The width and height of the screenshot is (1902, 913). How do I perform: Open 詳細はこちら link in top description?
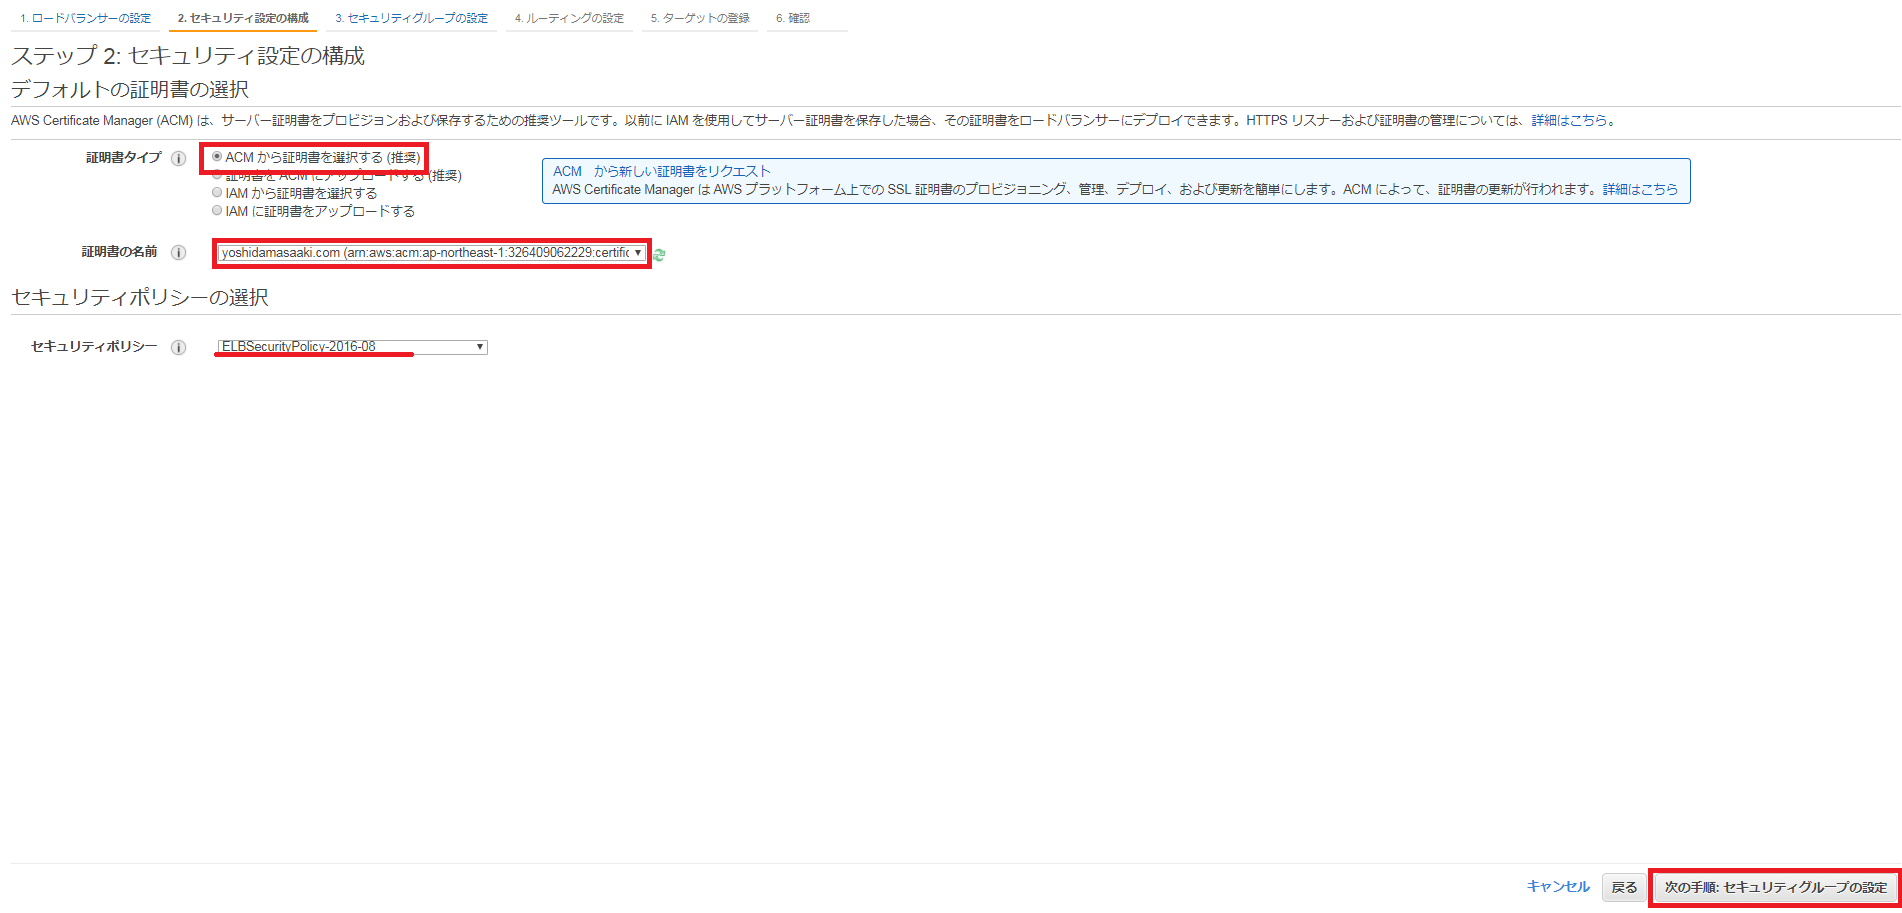(x=1570, y=120)
